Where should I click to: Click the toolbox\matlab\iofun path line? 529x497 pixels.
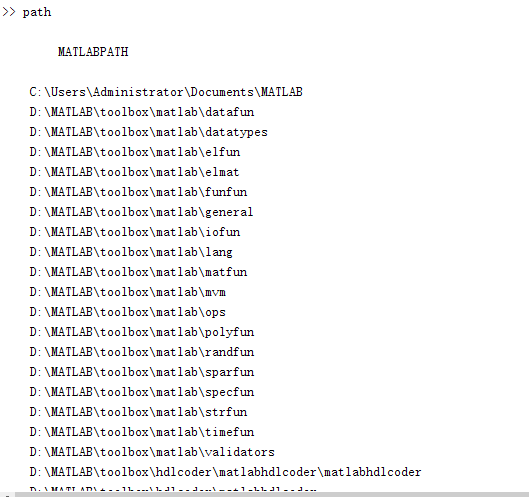point(135,232)
